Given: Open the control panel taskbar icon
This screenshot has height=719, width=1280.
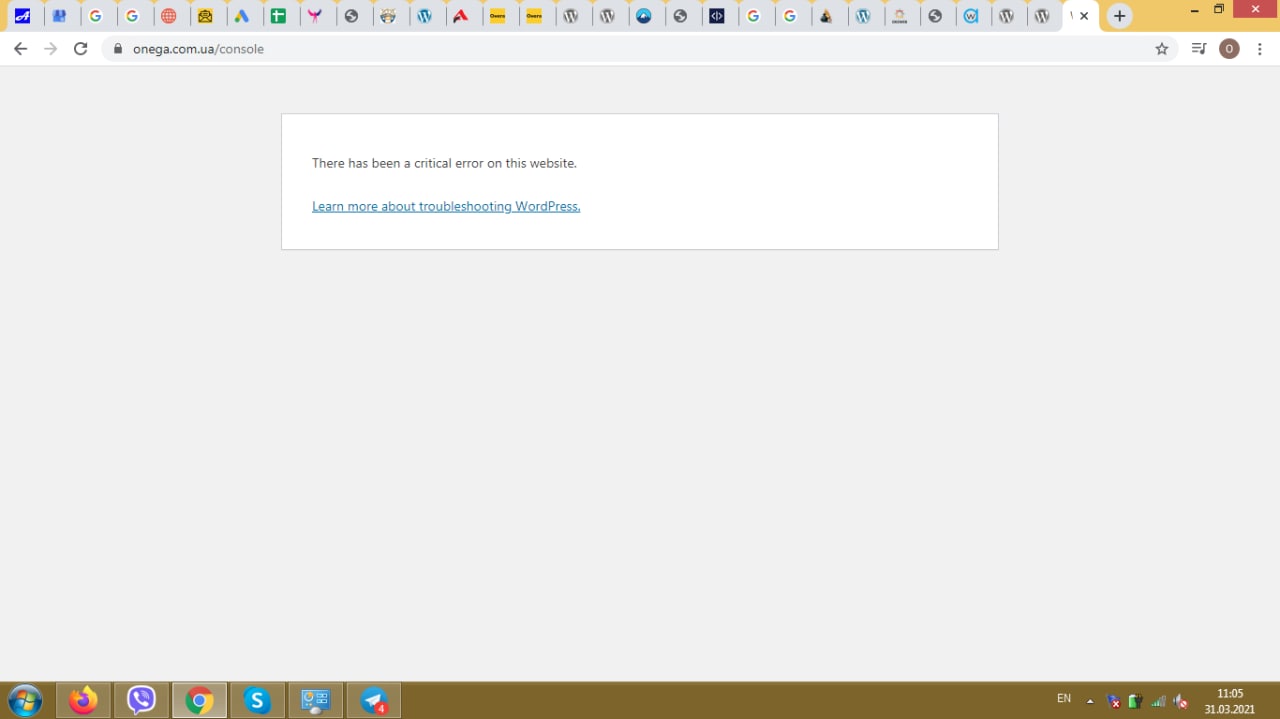Looking at the screenshot, I should (x=316, y=701).
